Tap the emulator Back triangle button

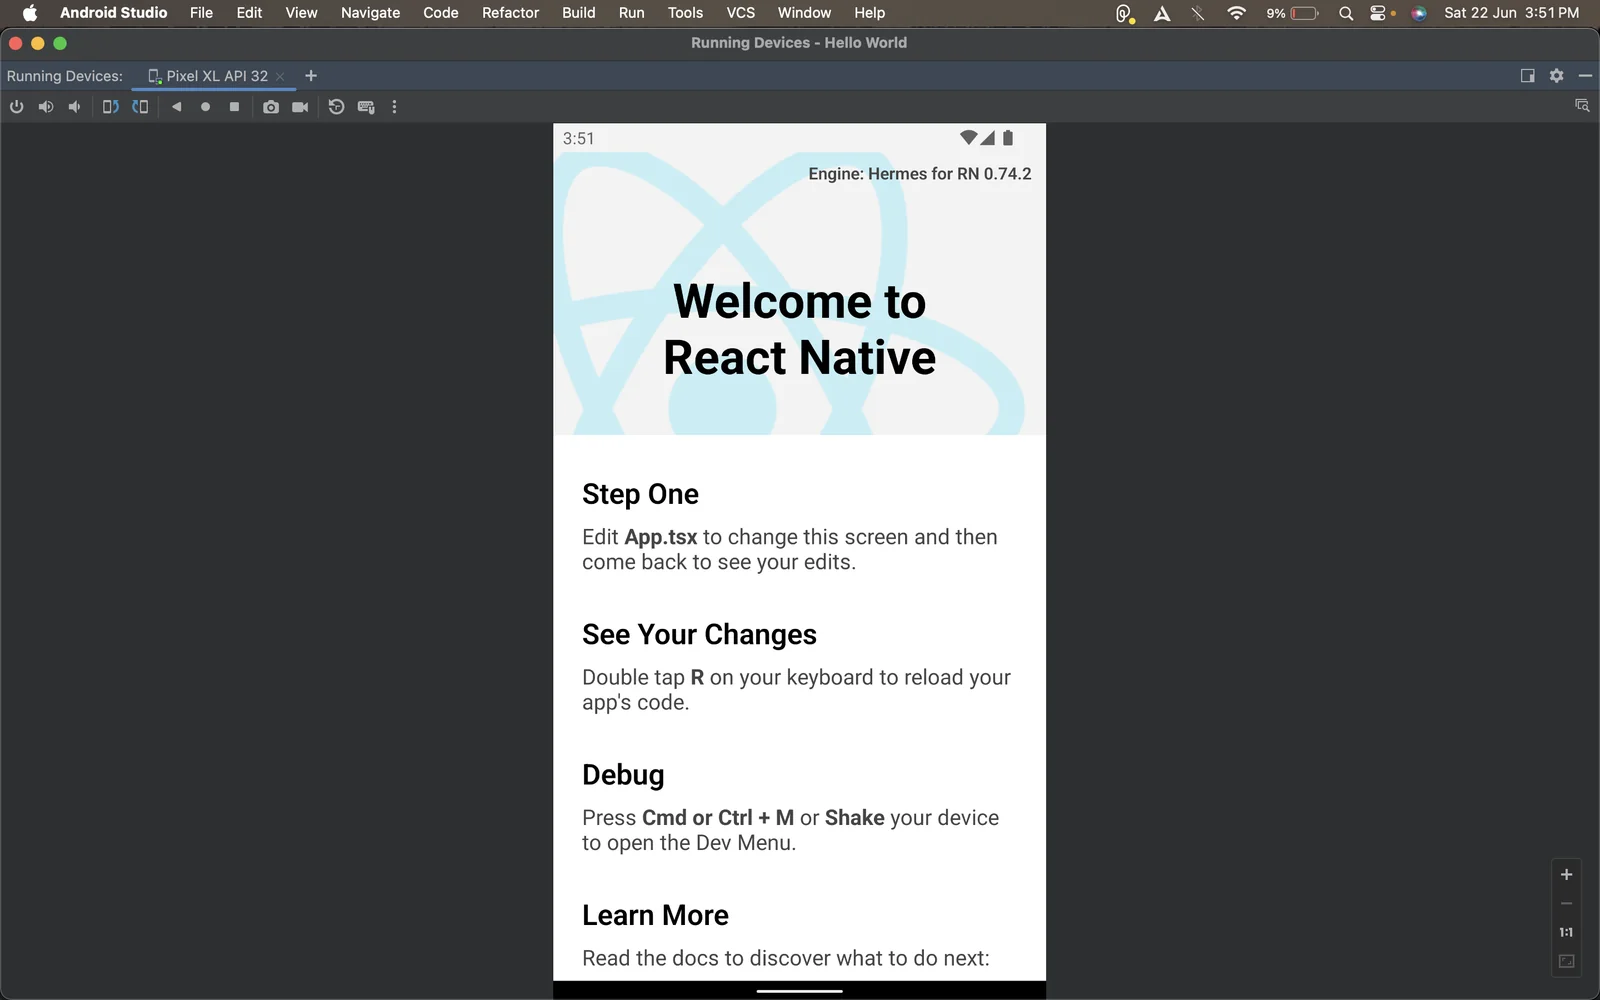(176, 107)
